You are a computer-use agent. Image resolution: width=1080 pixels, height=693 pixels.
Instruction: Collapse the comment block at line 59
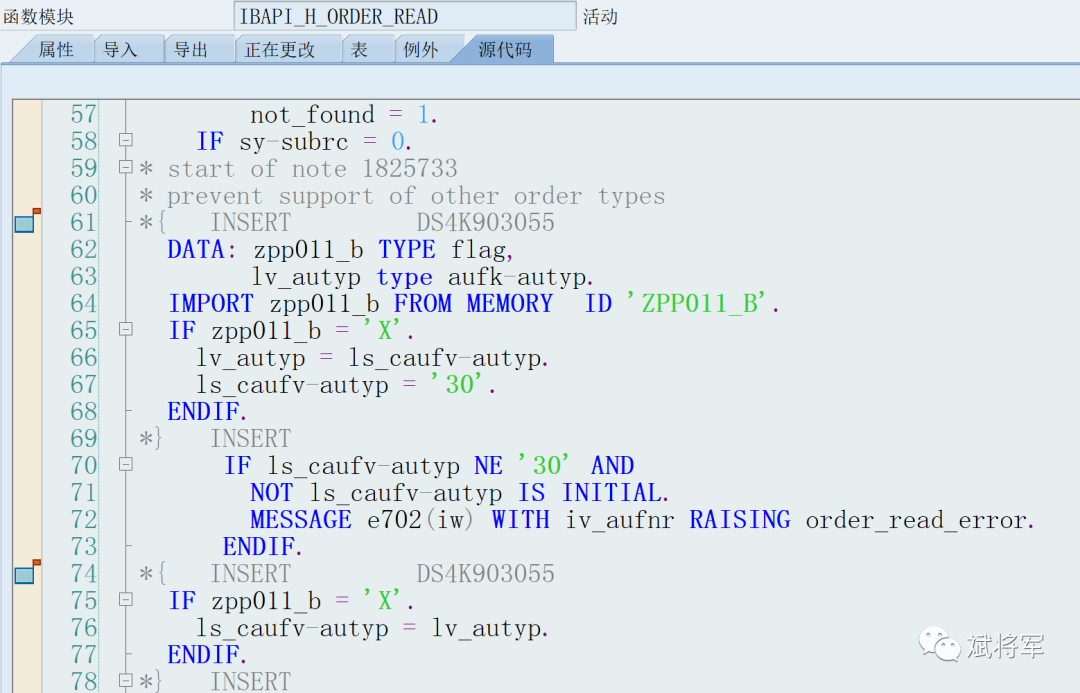point(125,167)
